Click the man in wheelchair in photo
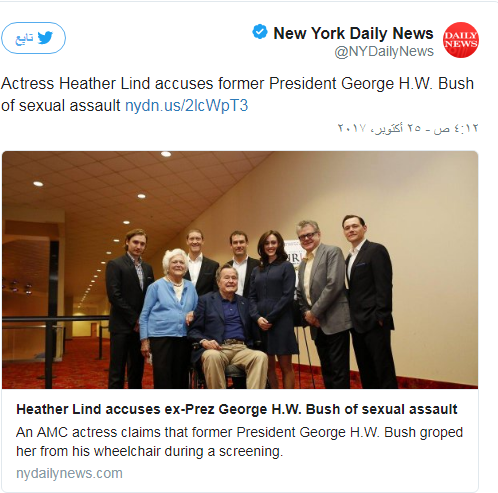Viewport: 498px width, 493px height. click(x=227, y=327)
